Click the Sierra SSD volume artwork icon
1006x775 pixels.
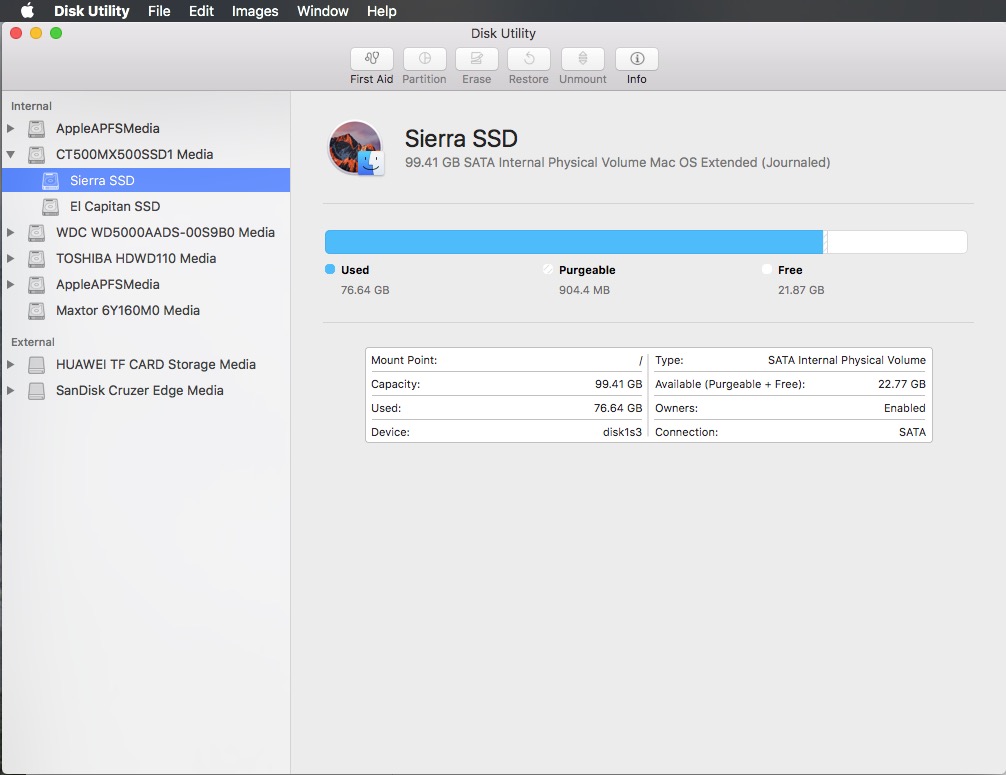click(356, 149)
